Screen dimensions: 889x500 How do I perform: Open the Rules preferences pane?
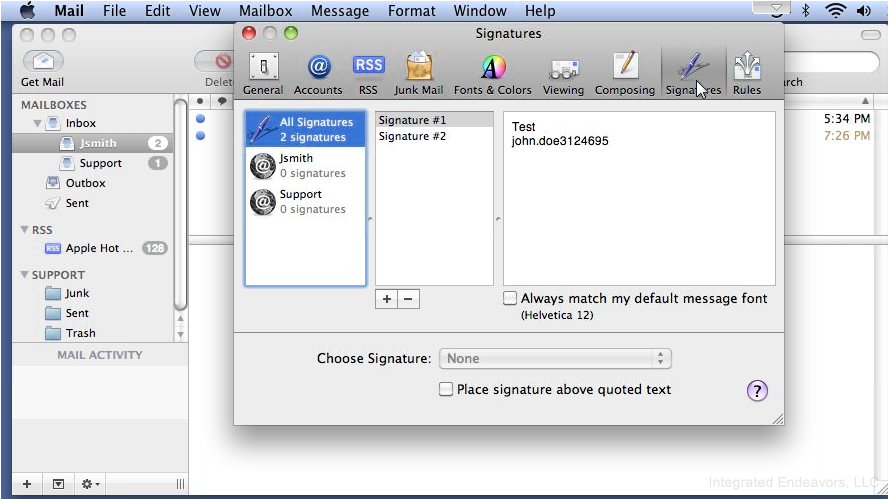(x=747, y=74)
